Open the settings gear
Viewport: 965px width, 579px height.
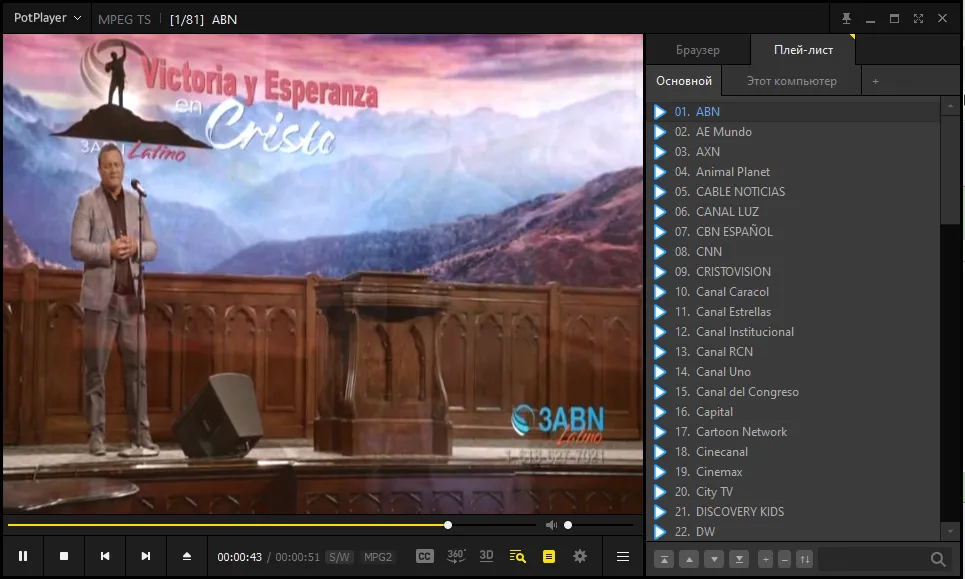[x=580, y=556]
